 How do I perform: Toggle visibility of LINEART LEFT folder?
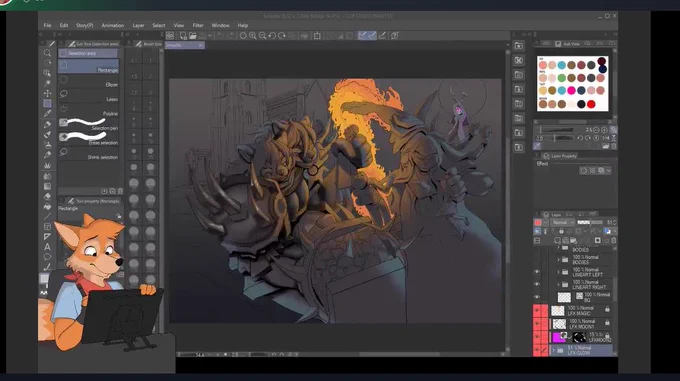click(x=537, y=272)
